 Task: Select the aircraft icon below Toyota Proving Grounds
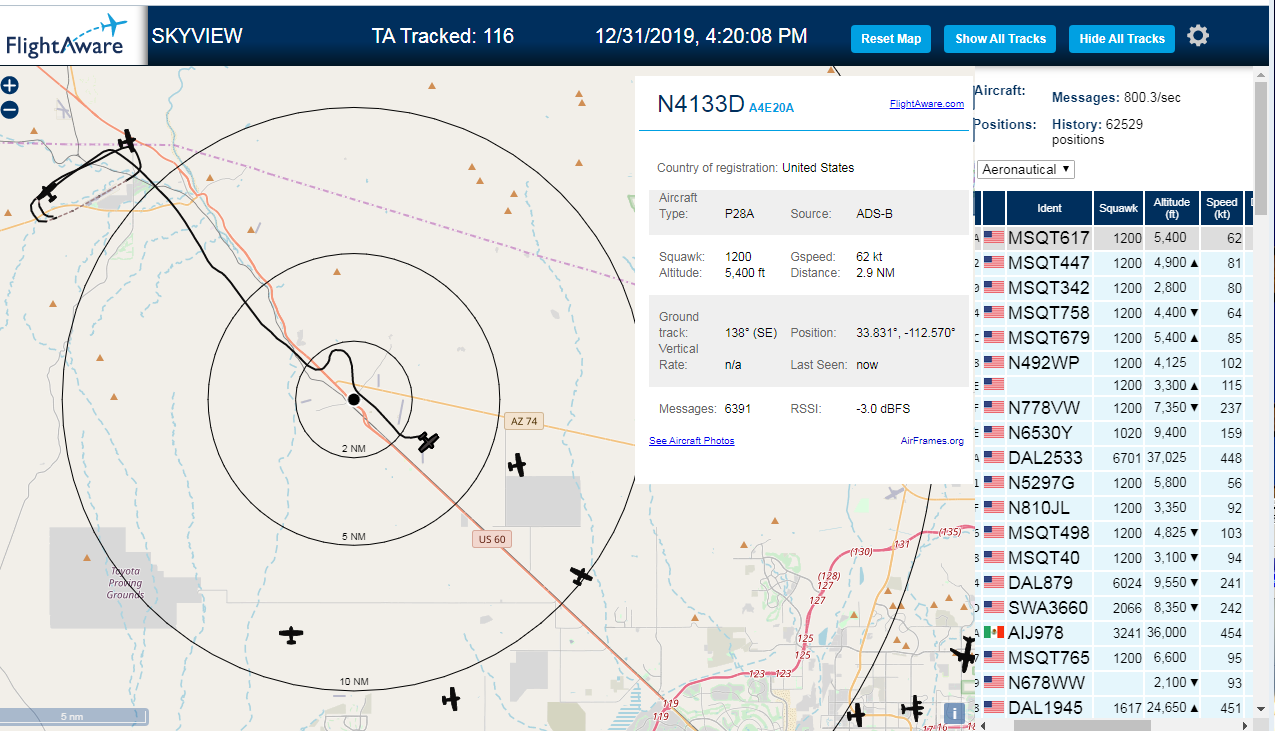(290, 634)
